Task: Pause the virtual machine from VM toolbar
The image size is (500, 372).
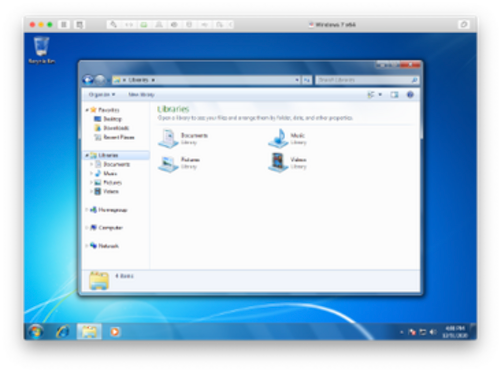Action: (x=64, y=25)
